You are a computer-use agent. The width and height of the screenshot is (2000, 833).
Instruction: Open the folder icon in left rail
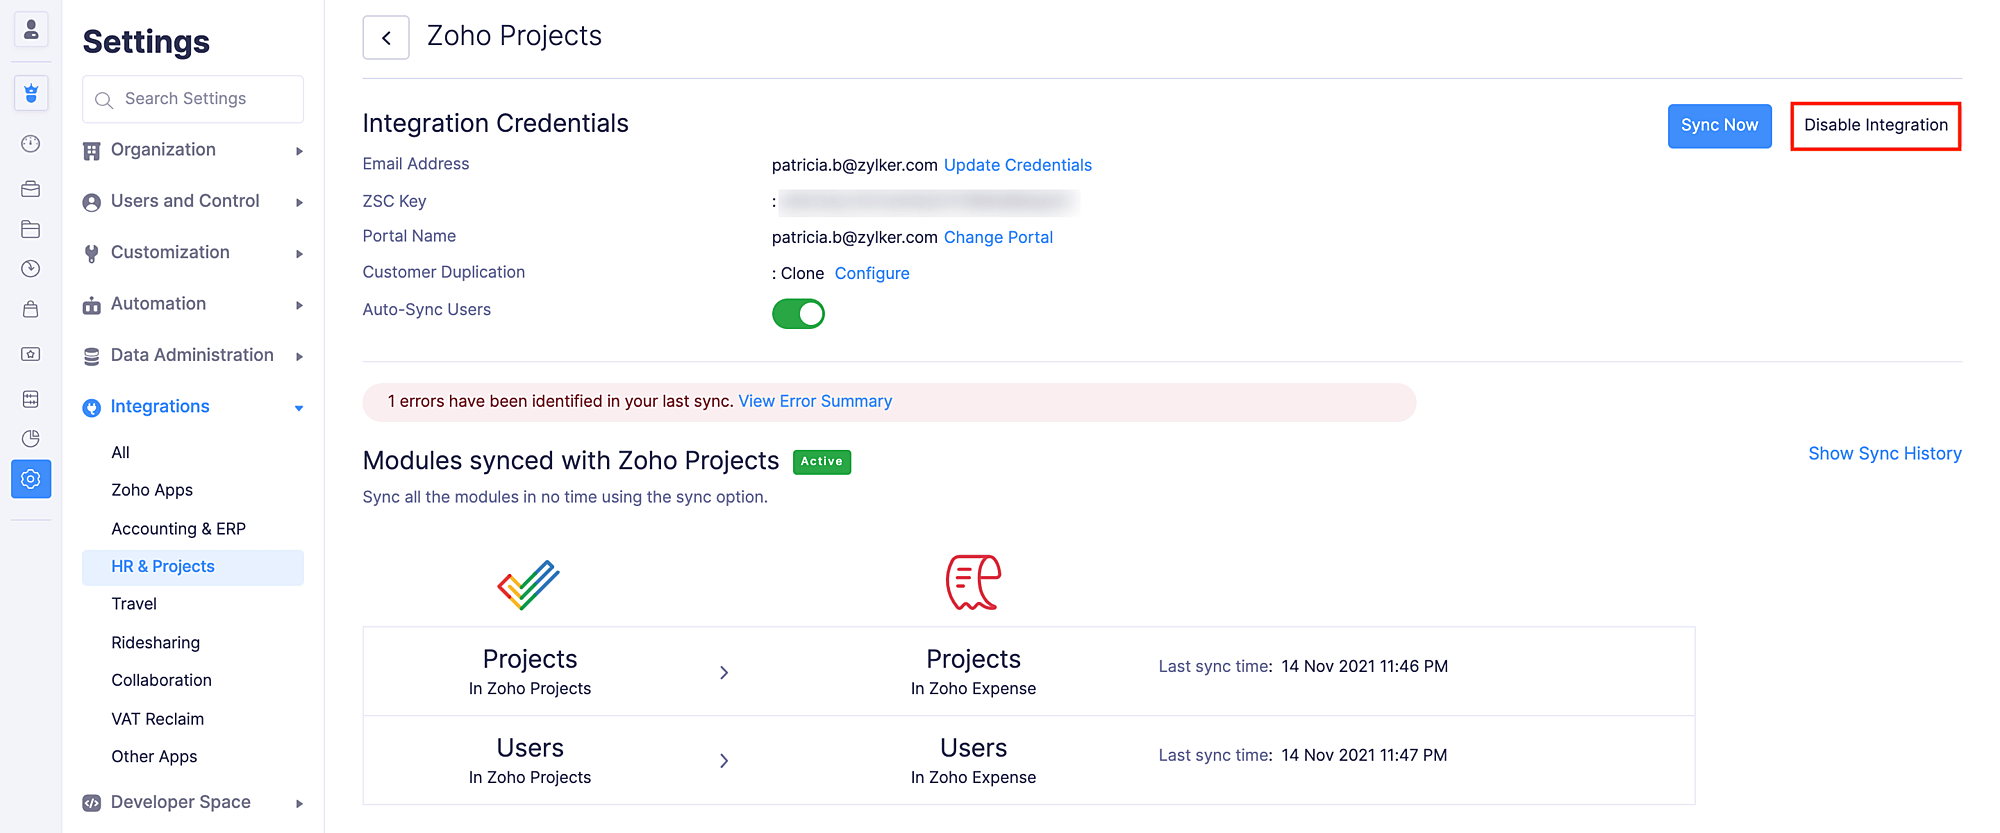point(31,229)
